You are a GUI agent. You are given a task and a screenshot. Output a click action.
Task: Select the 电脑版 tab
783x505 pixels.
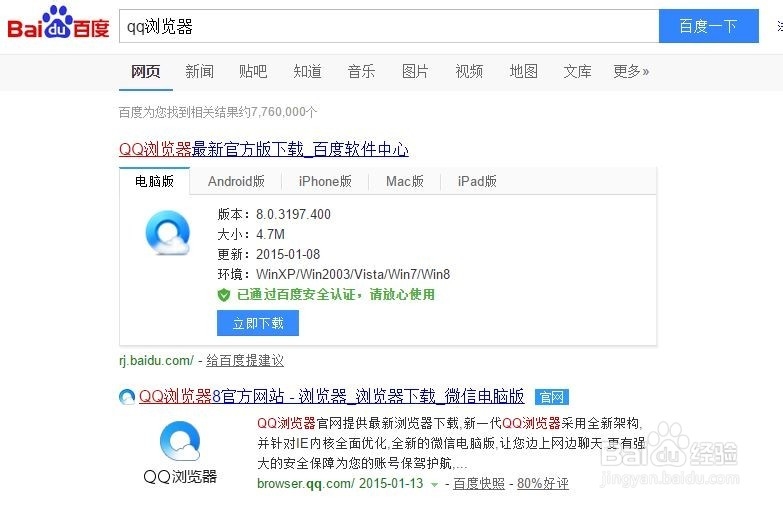tap(154, 181)
